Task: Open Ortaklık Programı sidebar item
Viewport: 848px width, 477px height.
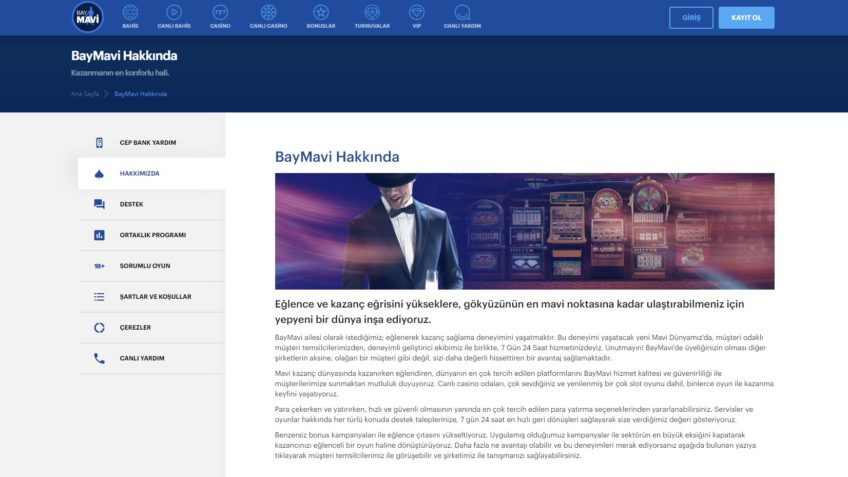Action: [x=152, y=235]
